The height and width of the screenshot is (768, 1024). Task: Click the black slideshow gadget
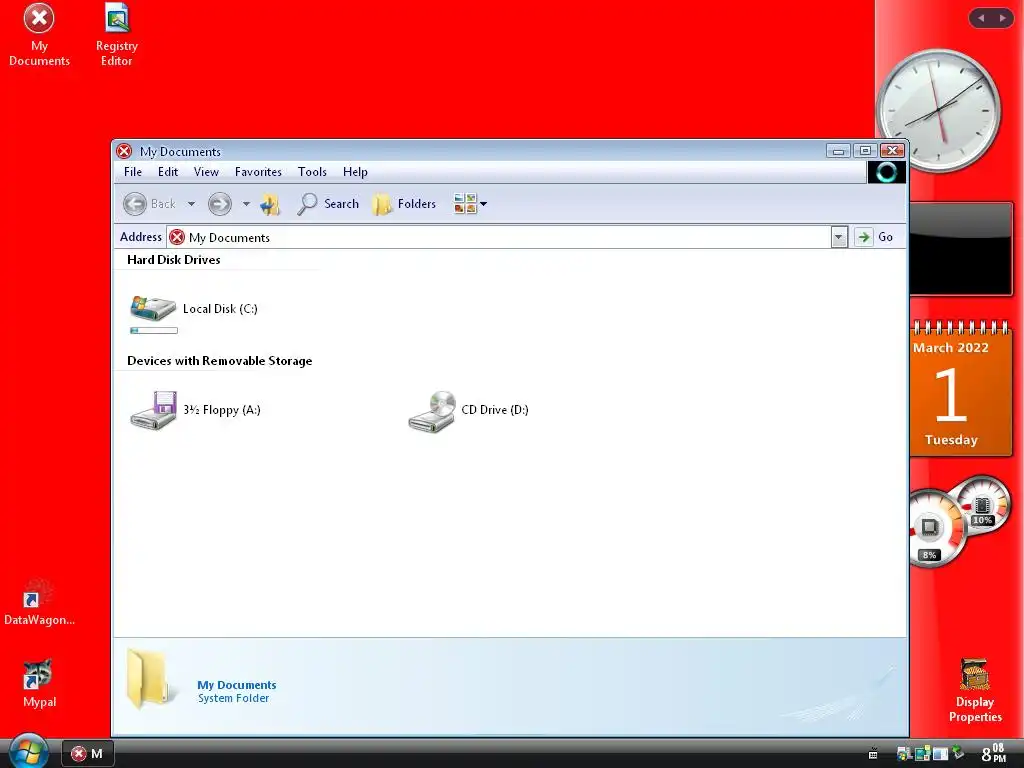961,248
